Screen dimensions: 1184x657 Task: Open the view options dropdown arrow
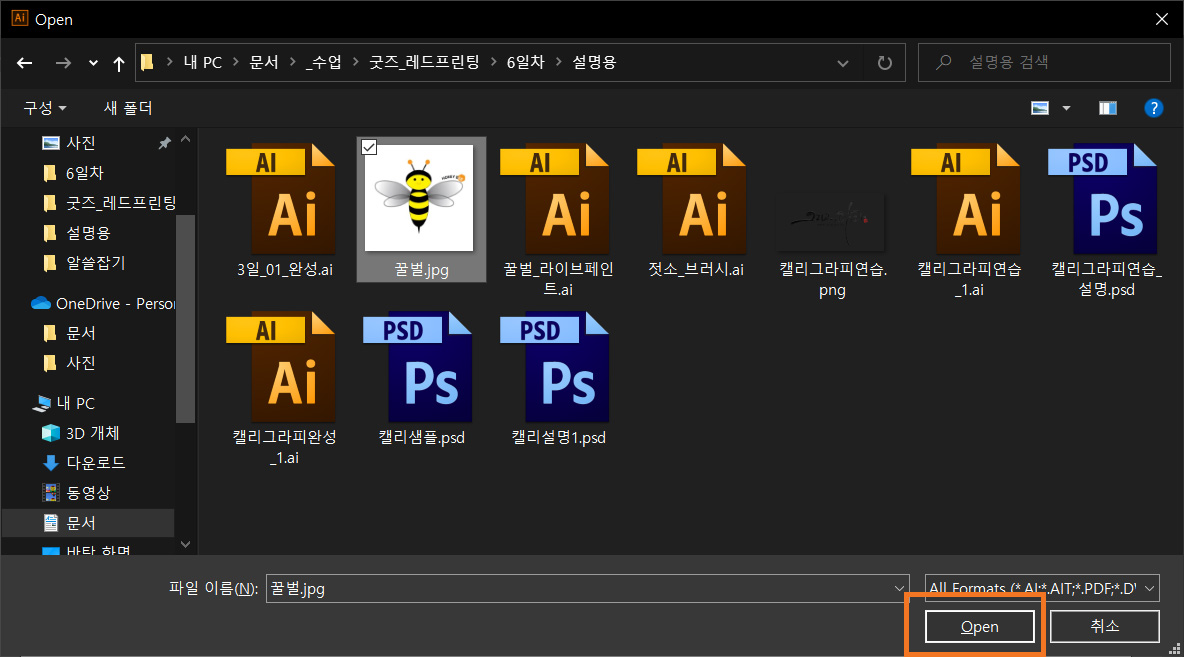point(1066,108)
